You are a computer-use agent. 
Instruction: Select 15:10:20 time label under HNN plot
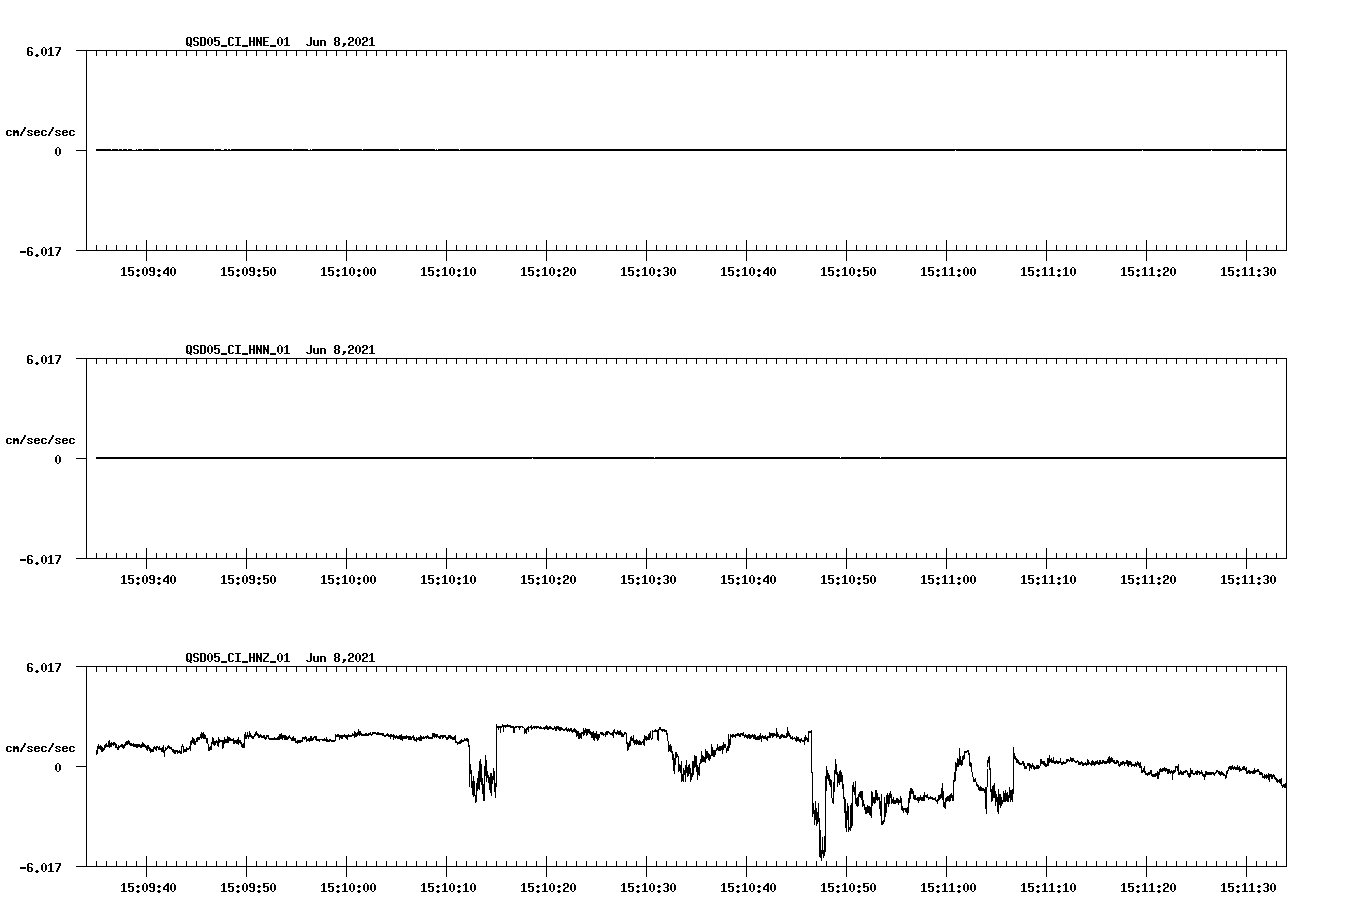tap(548, 580)
